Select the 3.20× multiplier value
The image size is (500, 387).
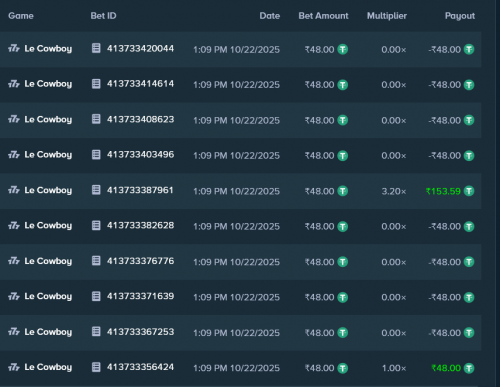coord(394,191)
